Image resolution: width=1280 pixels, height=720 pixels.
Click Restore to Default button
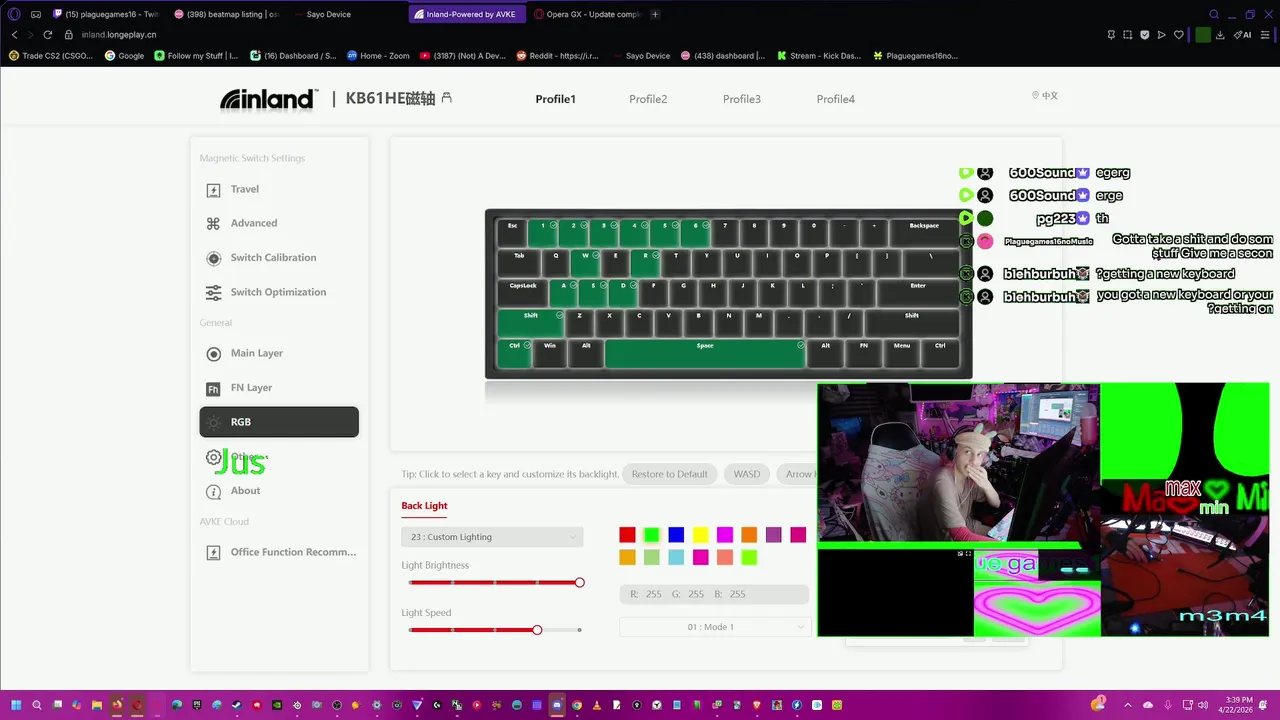tap(669, 474)
